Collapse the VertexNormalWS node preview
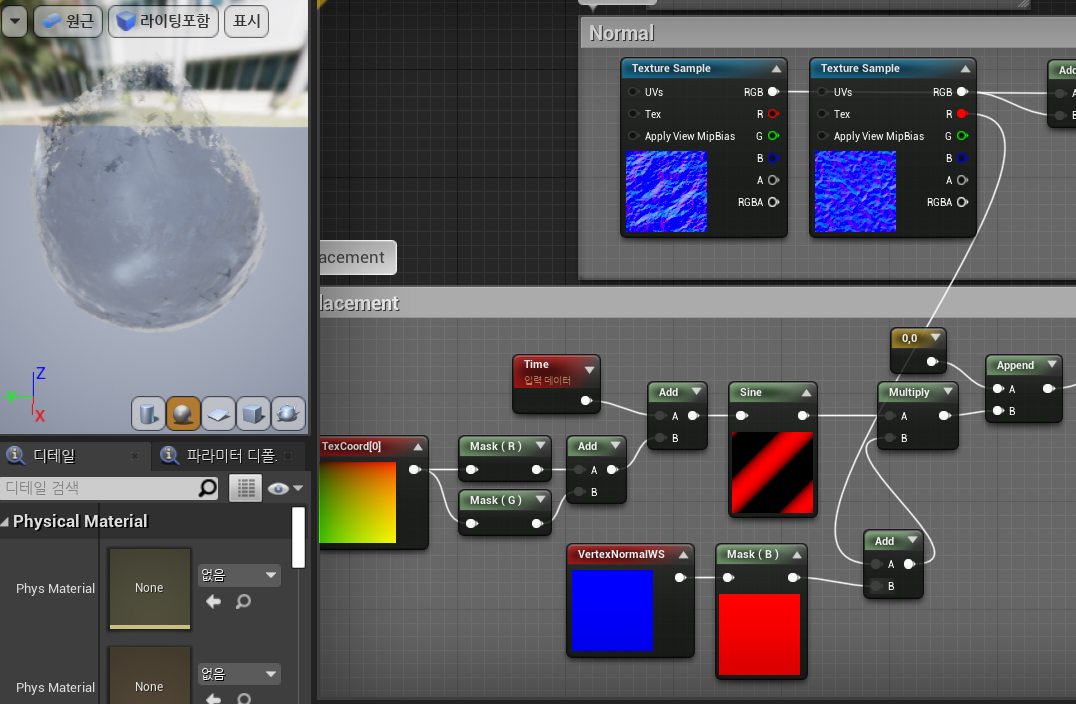Screen dimensions: 1076x704 683,554
